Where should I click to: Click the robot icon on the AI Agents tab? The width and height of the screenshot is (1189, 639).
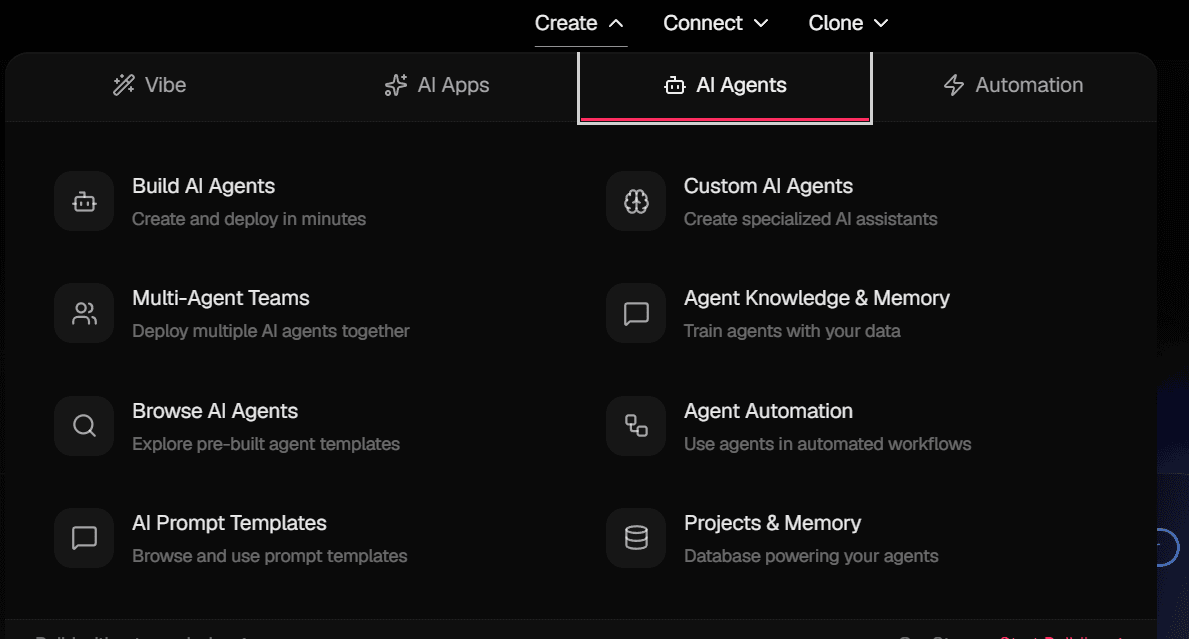[673, 85]
